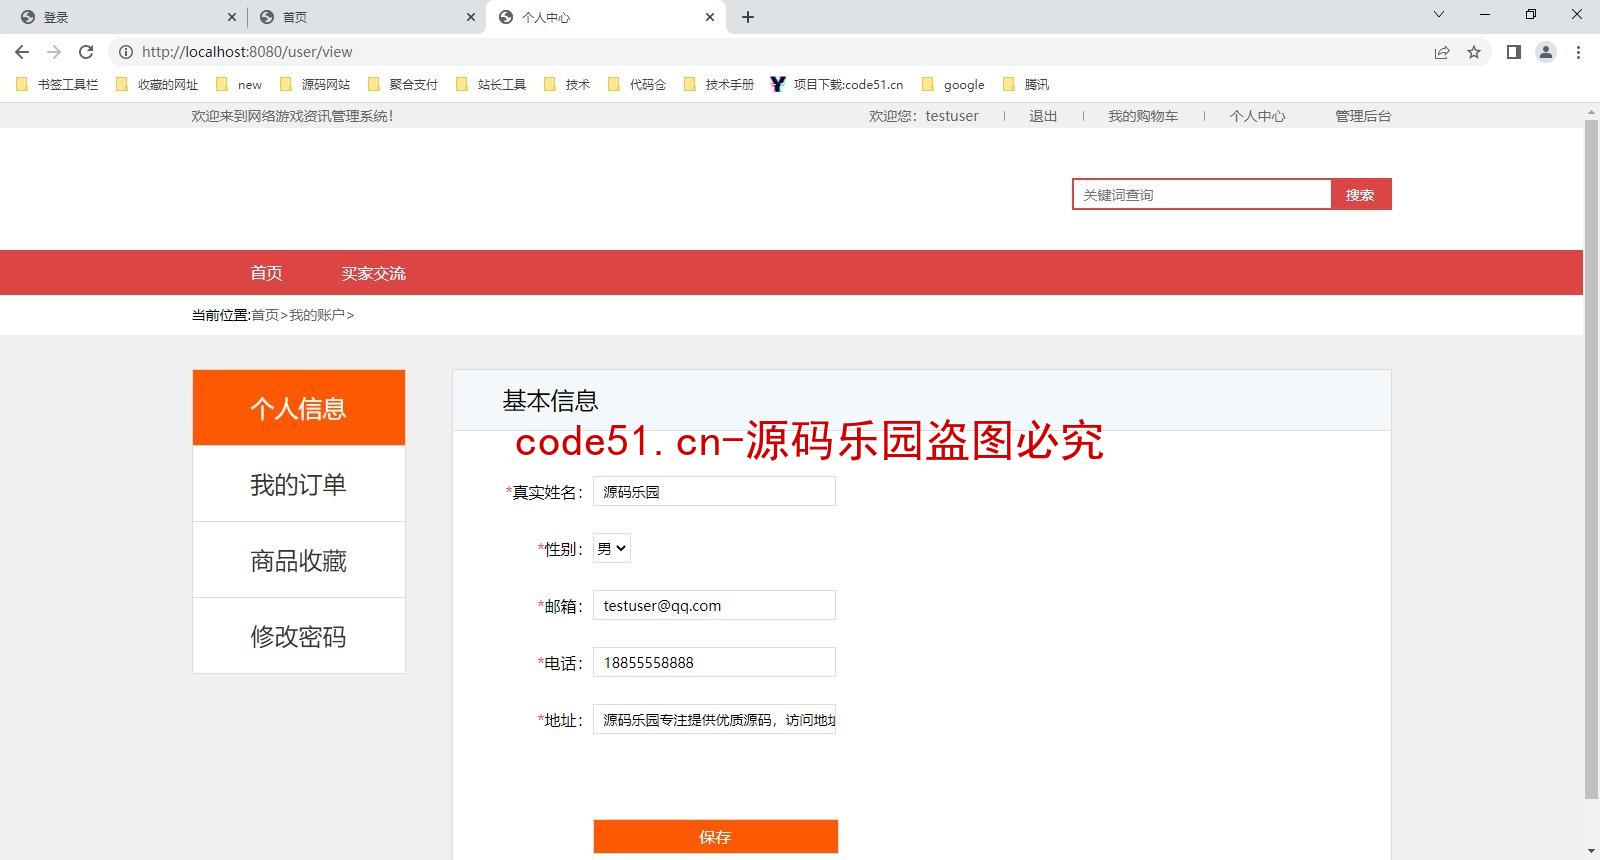1600x860 pixels.
Task: Open the 技术手册 bookmark folder
Action: tap(719, 85)
